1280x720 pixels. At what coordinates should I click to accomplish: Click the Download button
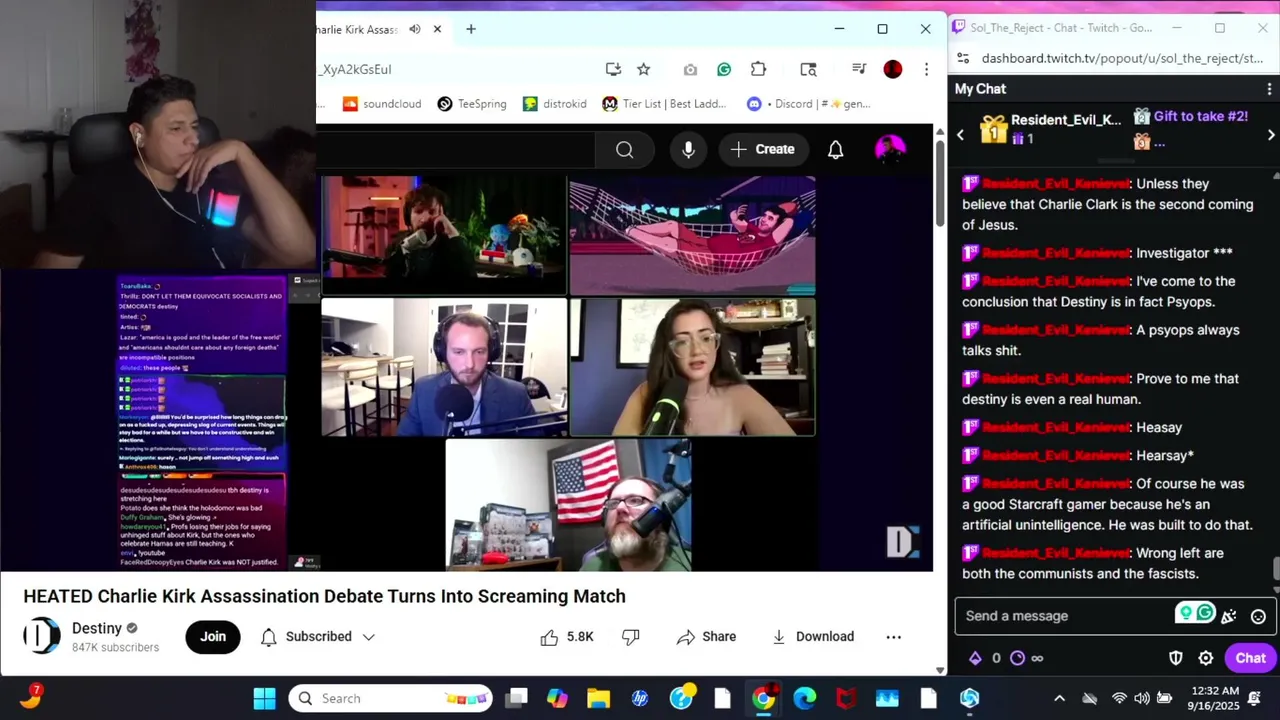pyautogui.click(x=812, y=637)
